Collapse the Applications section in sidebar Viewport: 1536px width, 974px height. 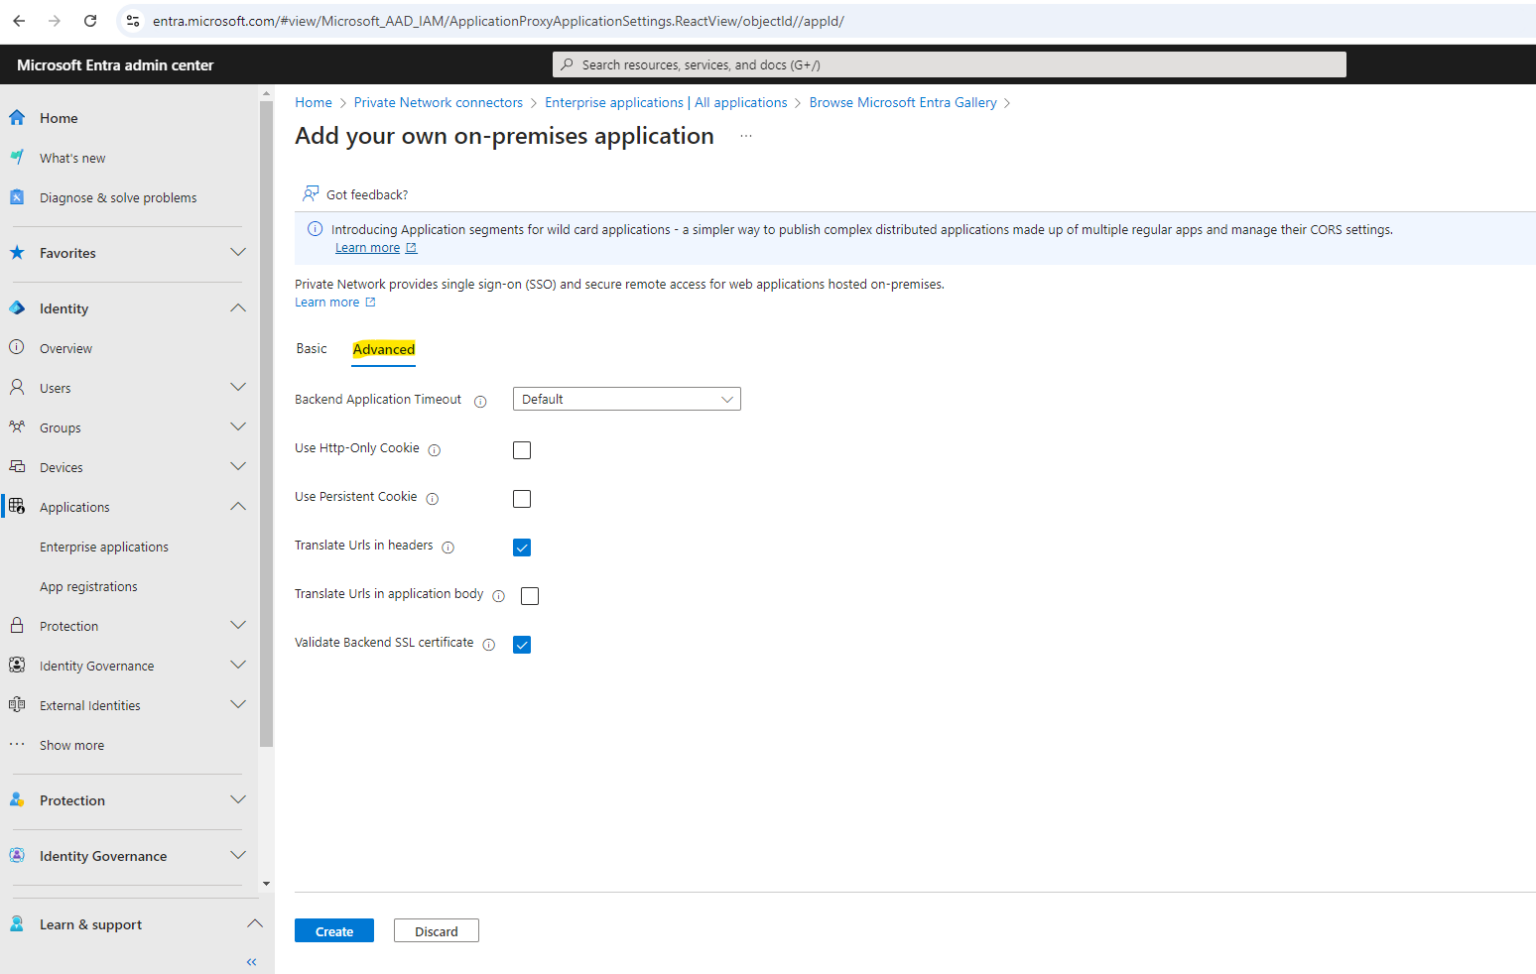238,507
